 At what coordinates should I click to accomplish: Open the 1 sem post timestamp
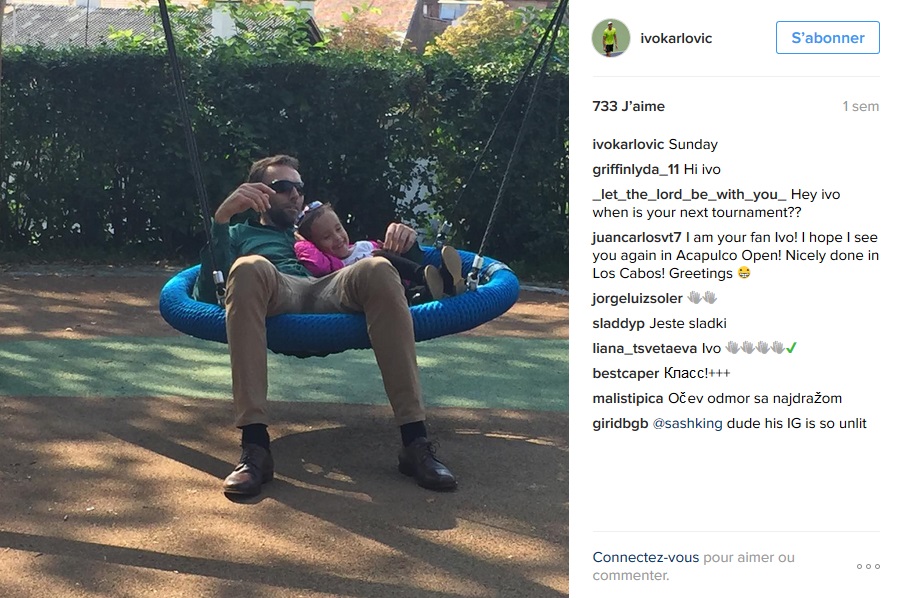point(860,106)
